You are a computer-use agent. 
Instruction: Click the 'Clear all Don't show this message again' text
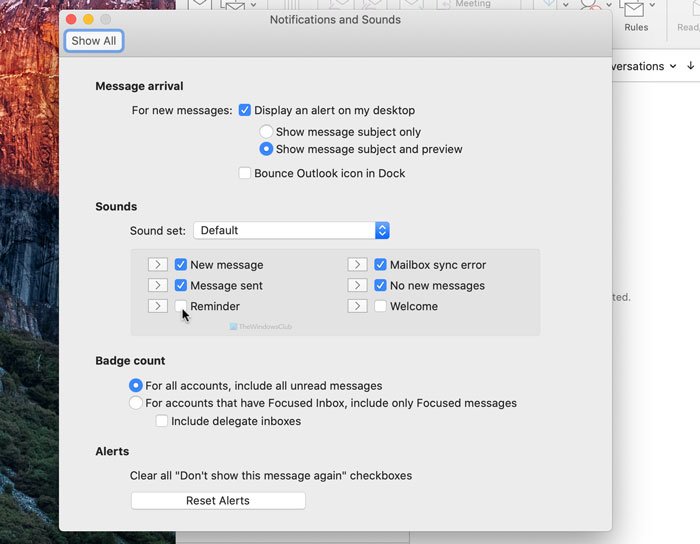[271, 476]
